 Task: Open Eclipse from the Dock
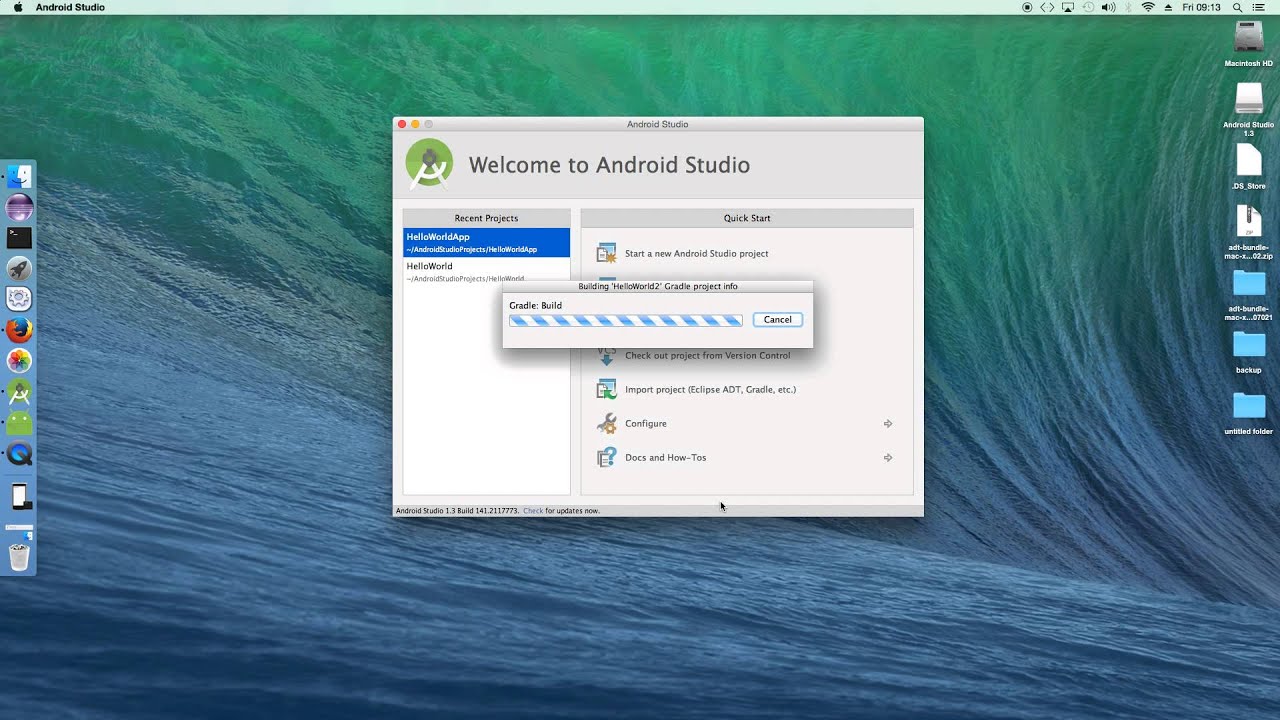[x=19, y=208]
